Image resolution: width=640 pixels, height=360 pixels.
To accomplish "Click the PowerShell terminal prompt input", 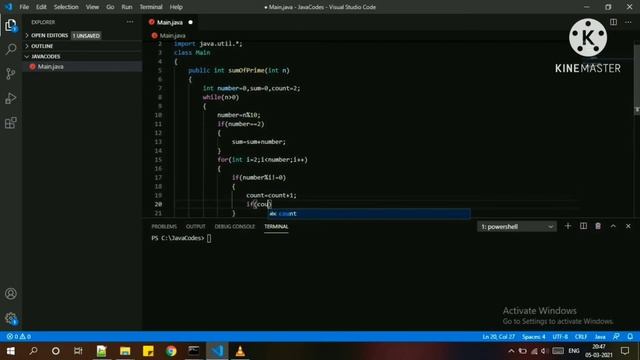I will [209, 238].
